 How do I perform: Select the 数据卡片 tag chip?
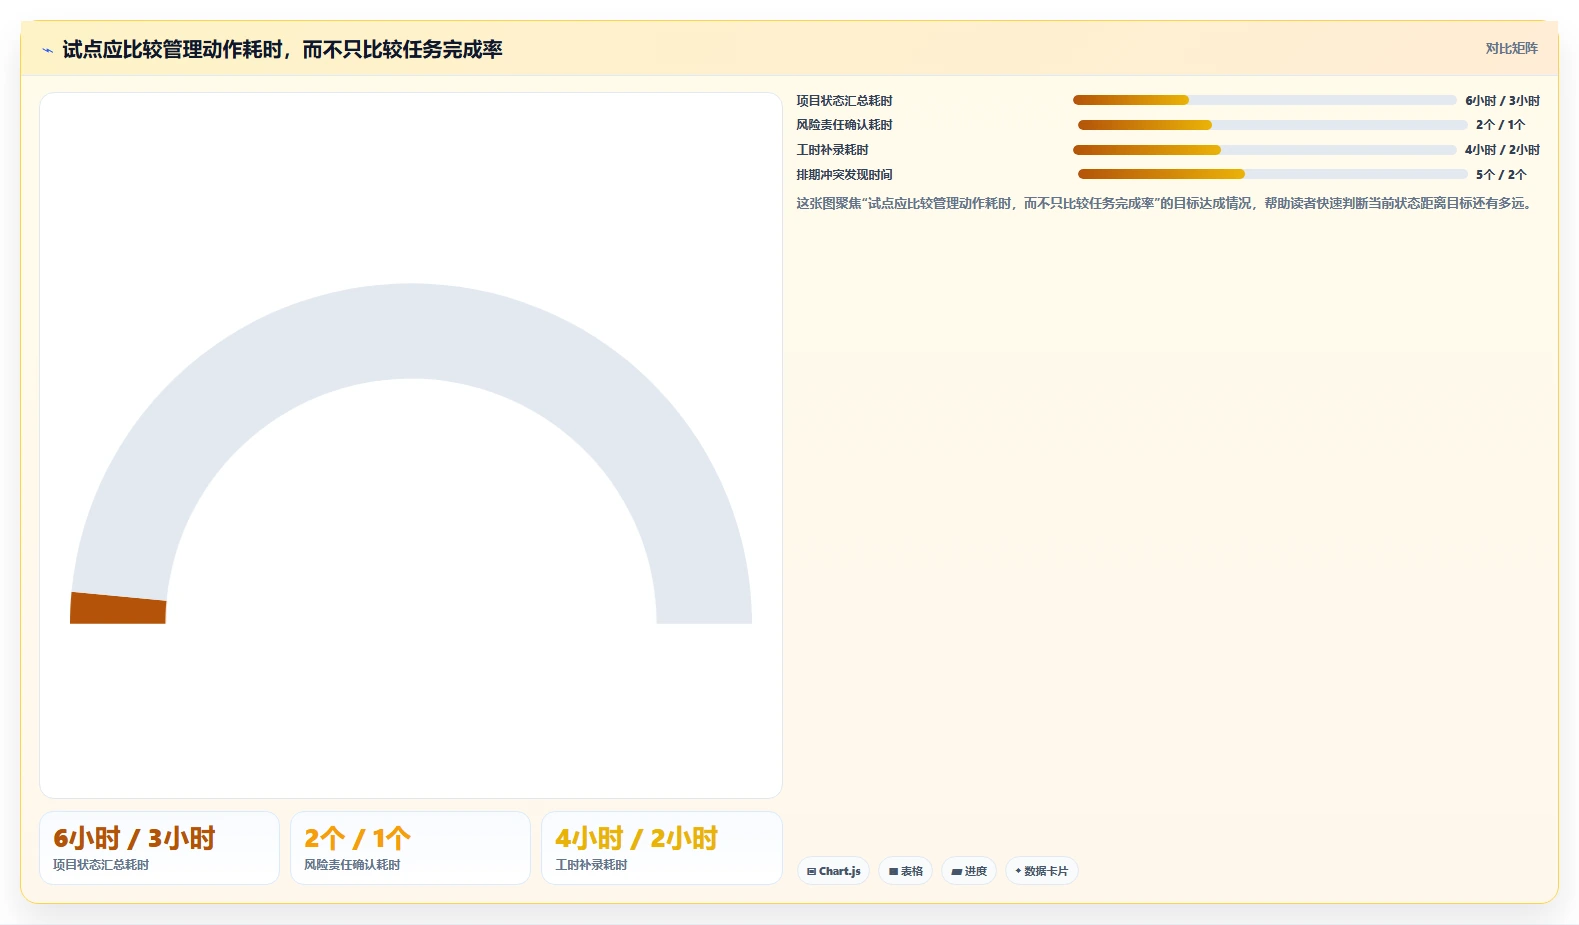(x=1042, y=871)
